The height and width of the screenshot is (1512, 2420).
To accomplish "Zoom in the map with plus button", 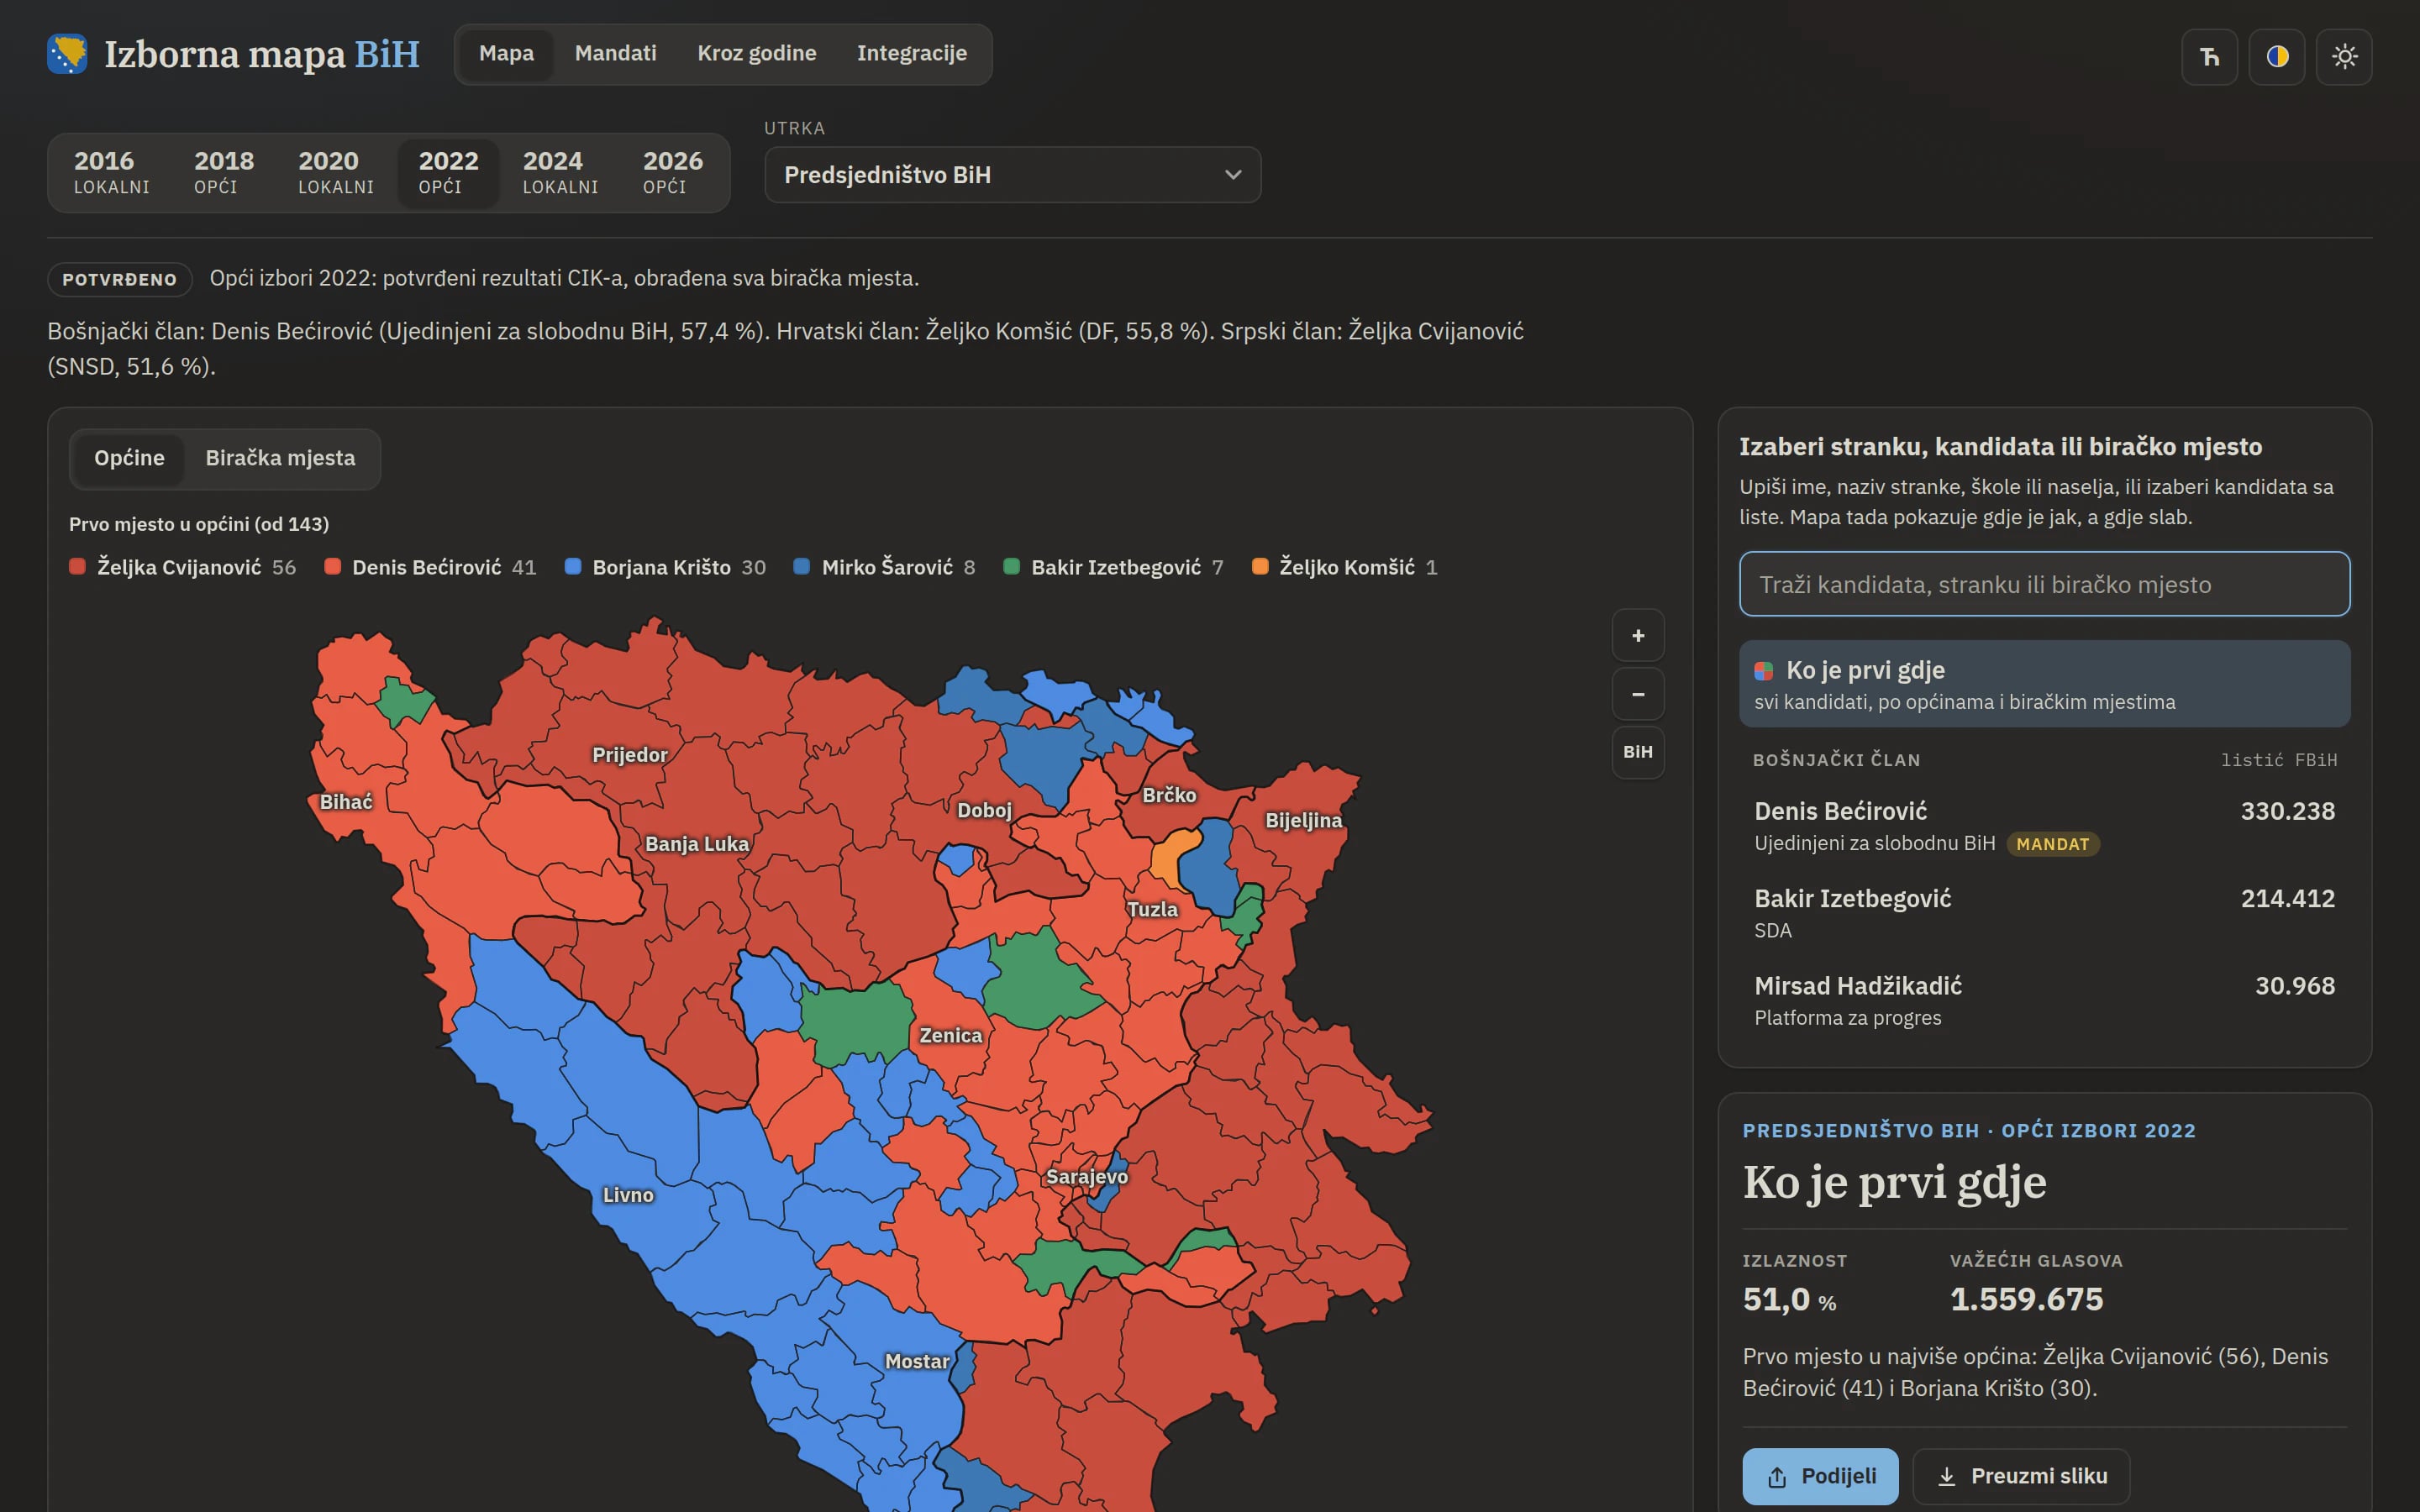I will (1638, 635).
